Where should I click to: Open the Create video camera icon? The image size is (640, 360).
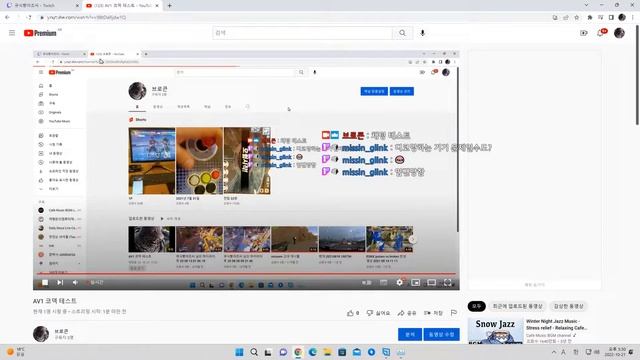(584, 33)
